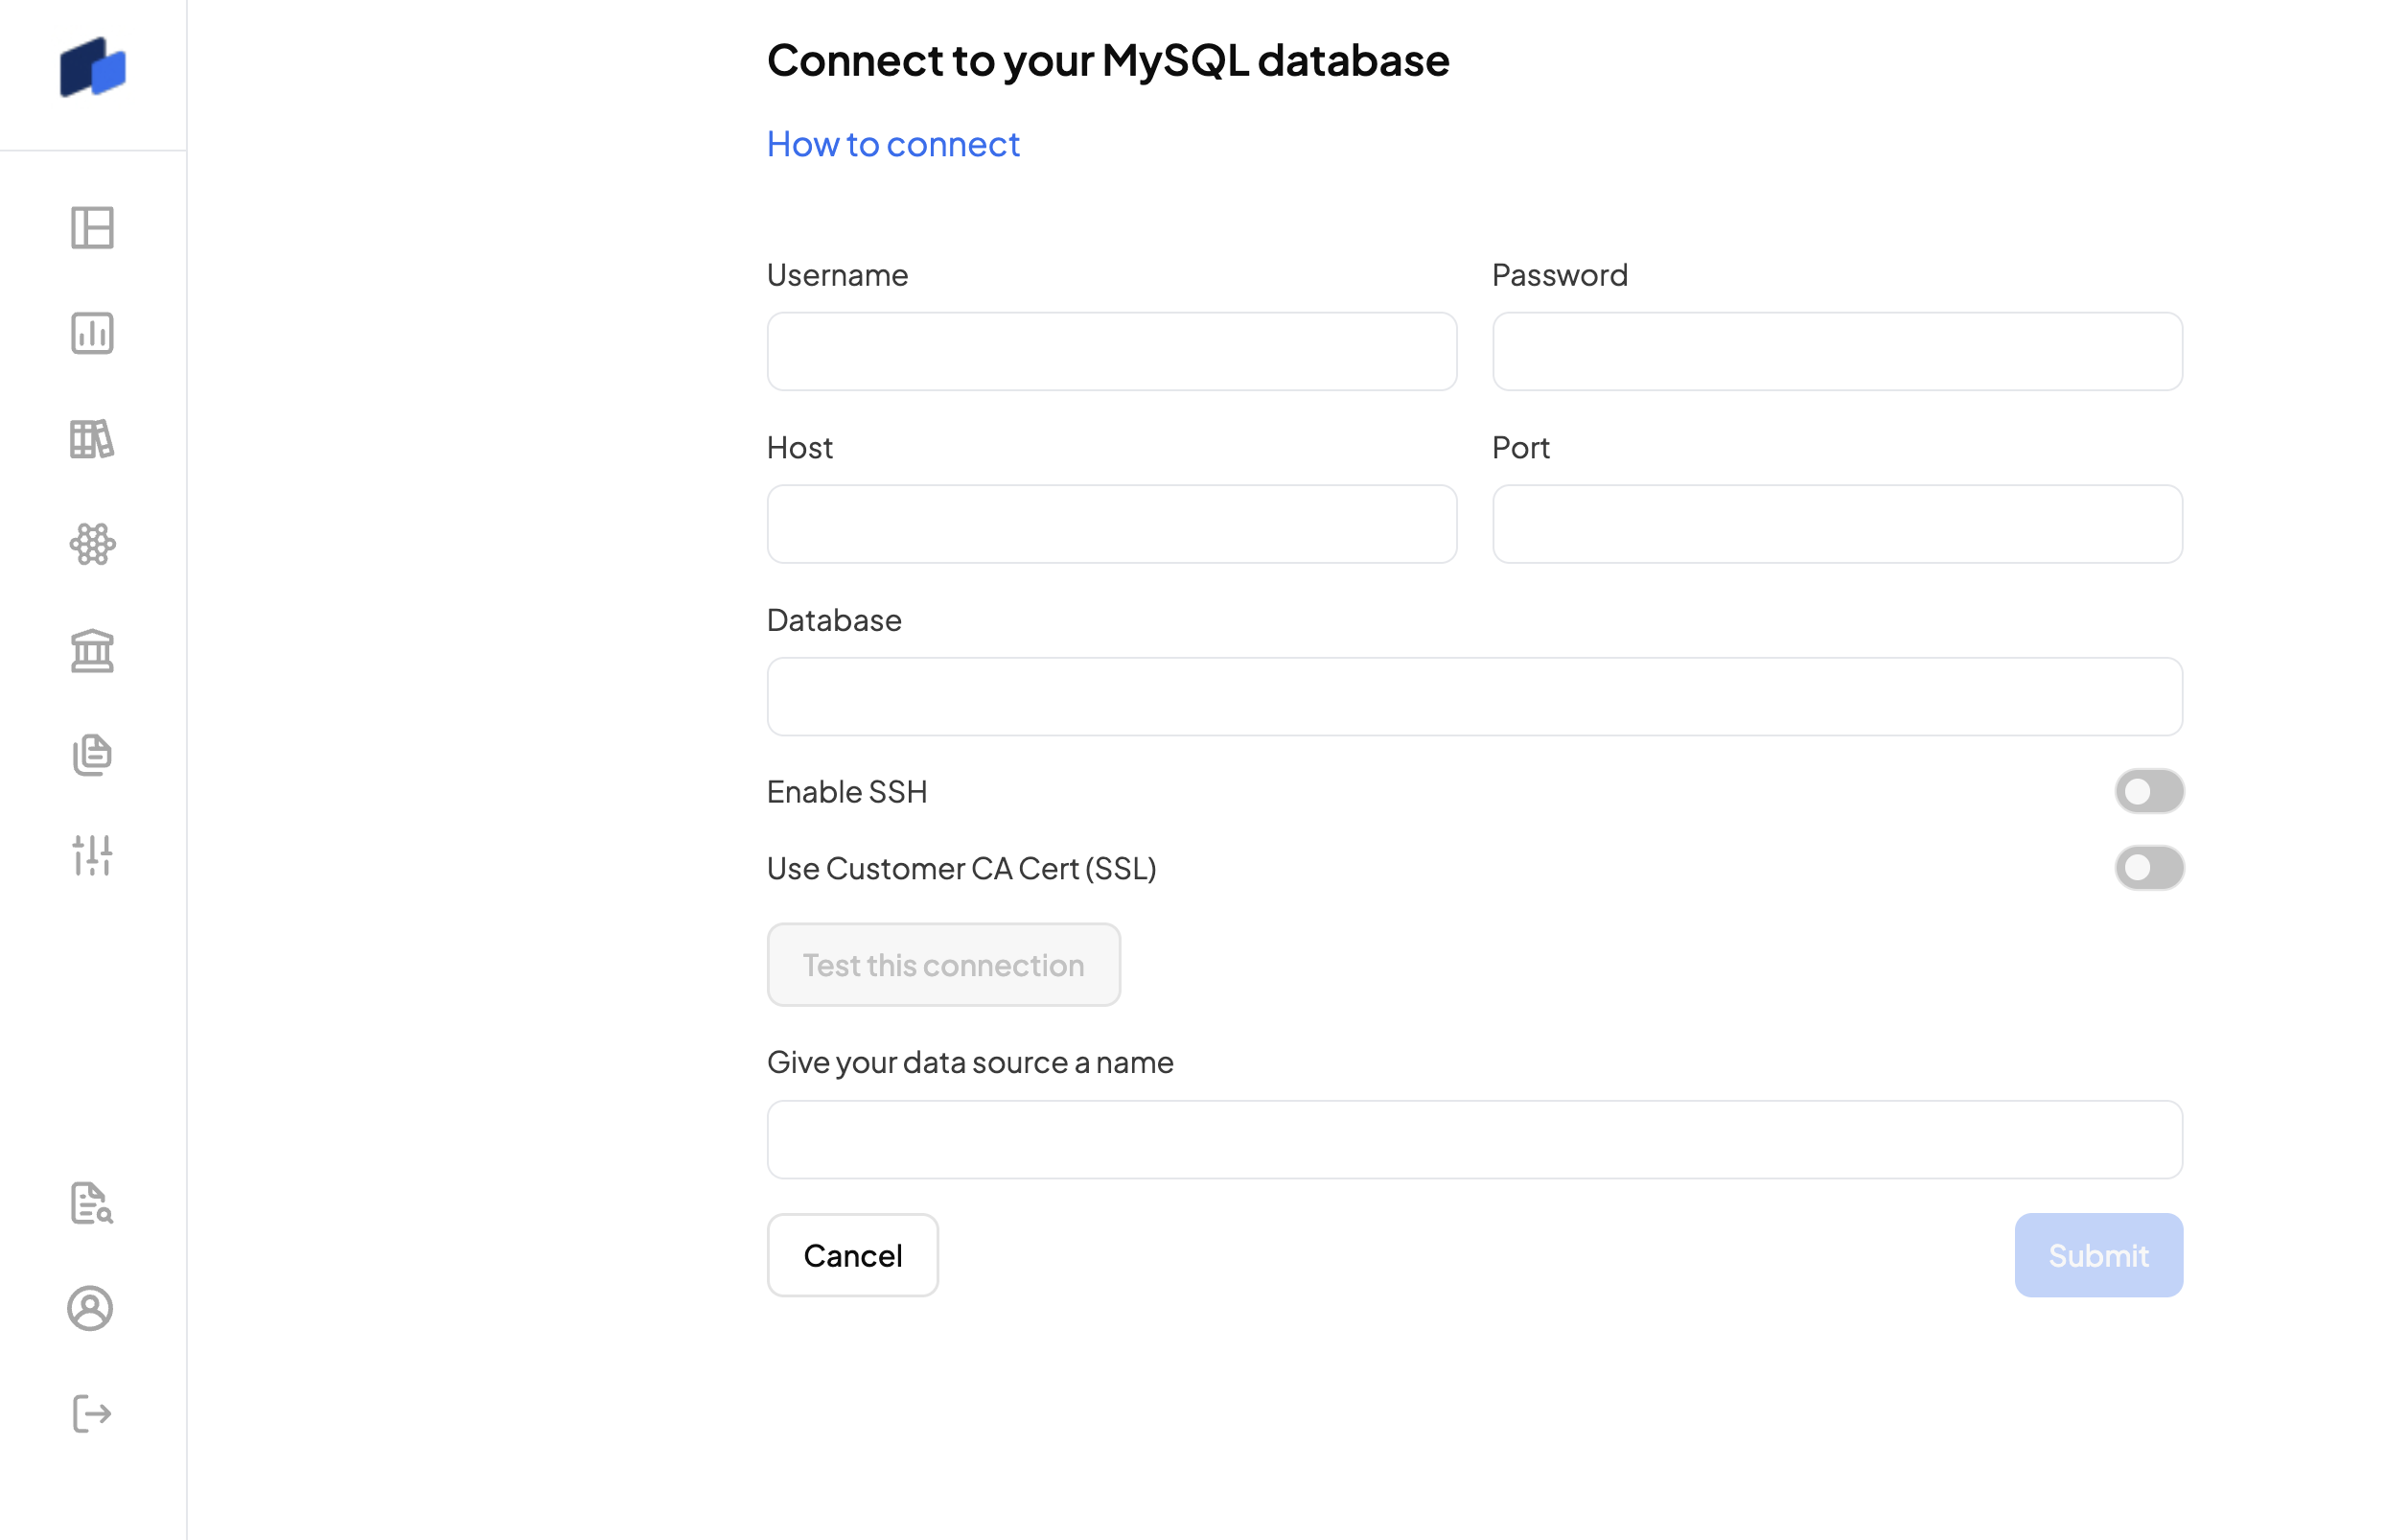Open the document search icon in sidebar
This screenshot has width=2408, height=1540.
(x=92, y=1203)
